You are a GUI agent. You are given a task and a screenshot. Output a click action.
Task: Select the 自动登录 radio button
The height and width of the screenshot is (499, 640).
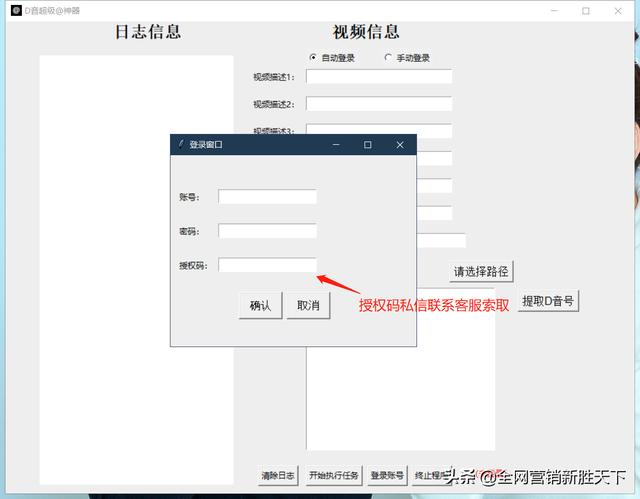(x=313, y=58)
